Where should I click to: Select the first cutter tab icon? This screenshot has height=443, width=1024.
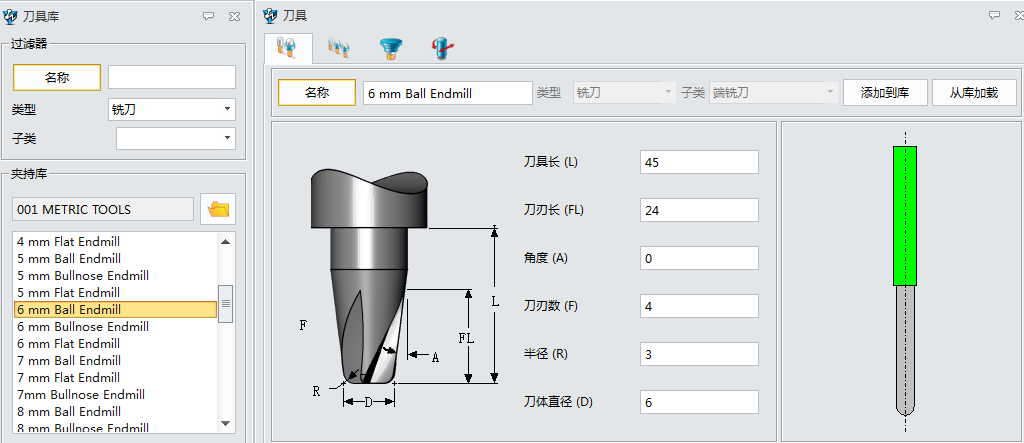288,47
